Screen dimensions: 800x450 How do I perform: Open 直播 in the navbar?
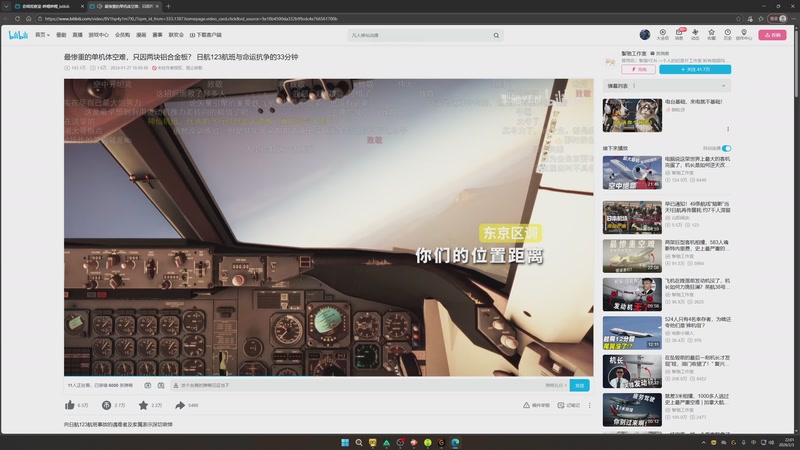pos(78,35)
